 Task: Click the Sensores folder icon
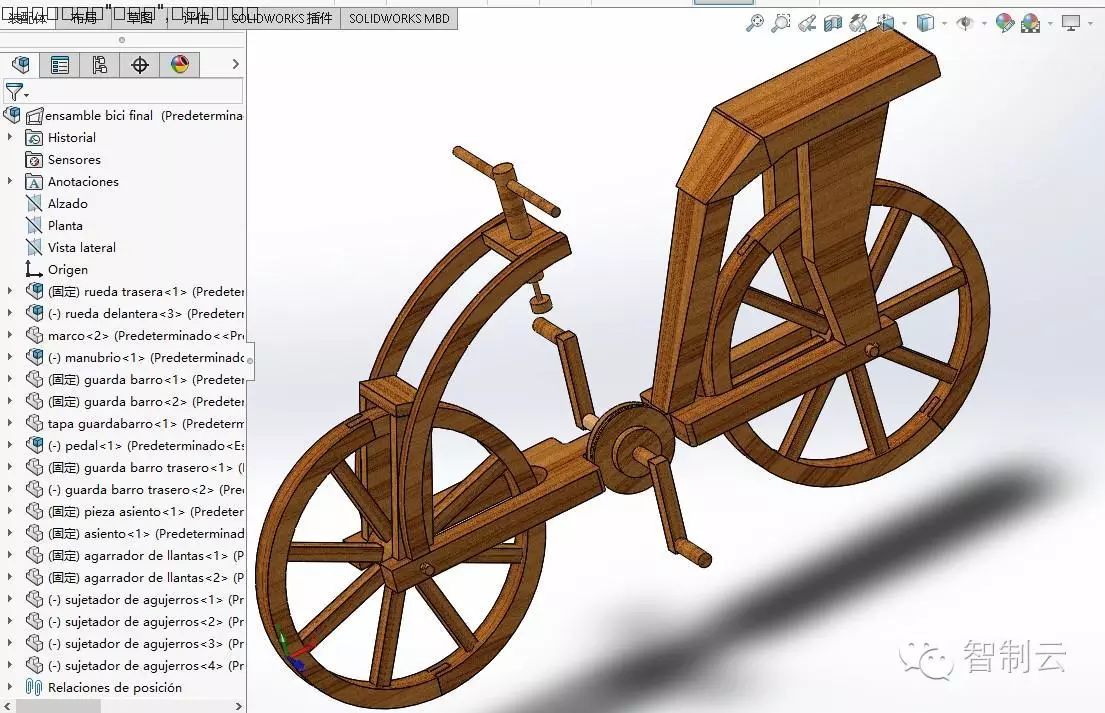[34, 160]
